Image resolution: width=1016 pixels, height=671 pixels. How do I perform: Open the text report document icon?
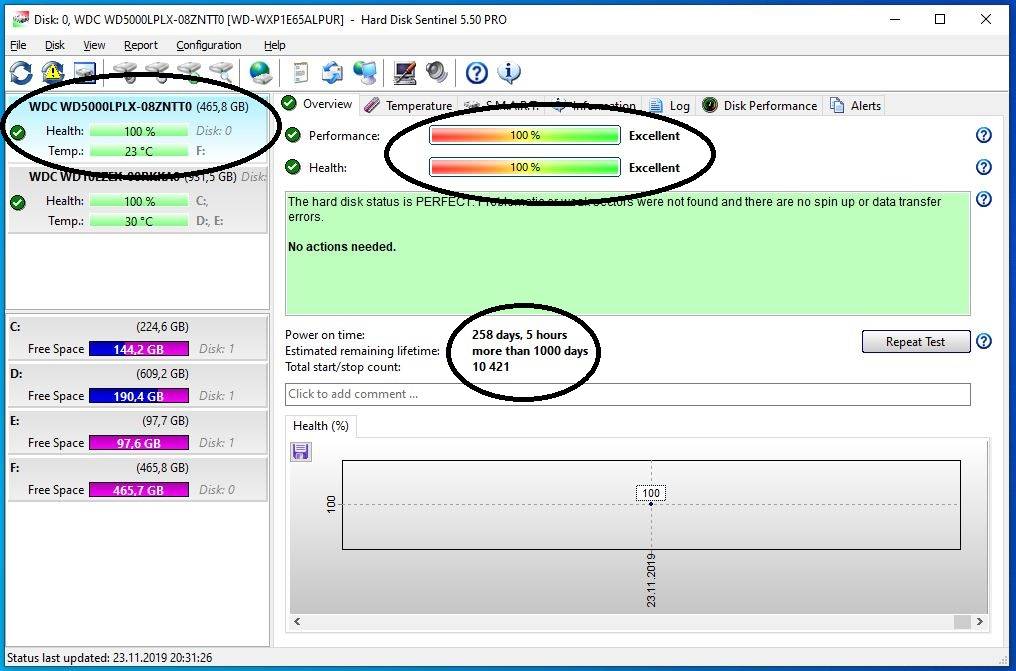(301, 73)
